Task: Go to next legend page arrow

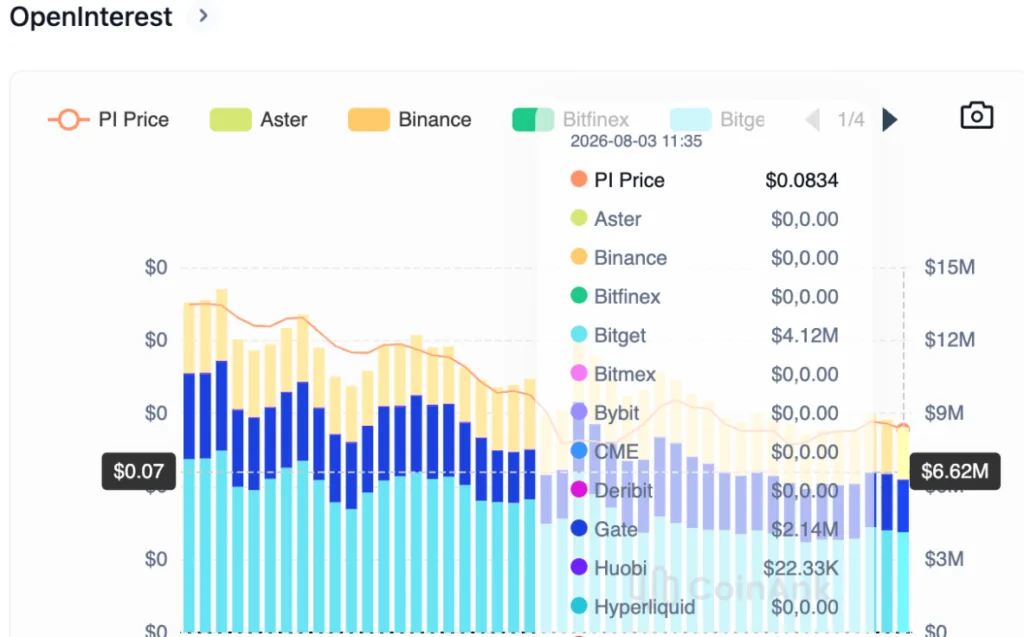Action: (x=889, y=120)
